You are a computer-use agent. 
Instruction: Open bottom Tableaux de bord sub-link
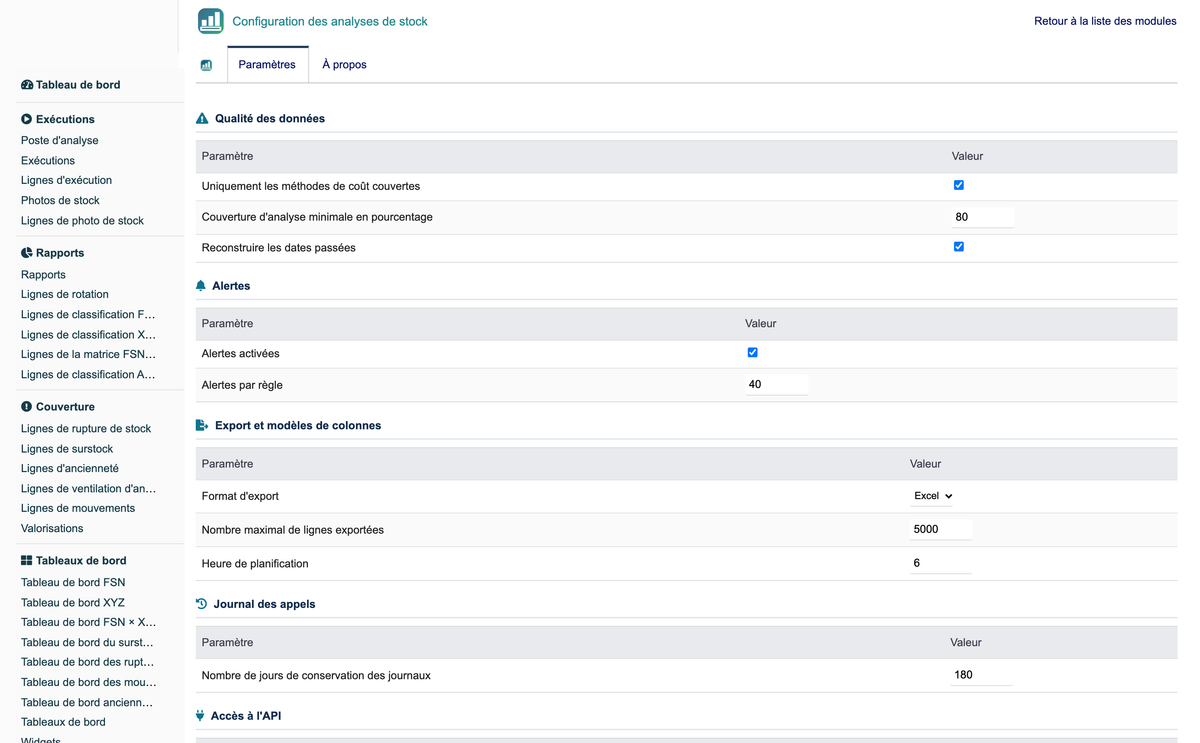point(63,722)
